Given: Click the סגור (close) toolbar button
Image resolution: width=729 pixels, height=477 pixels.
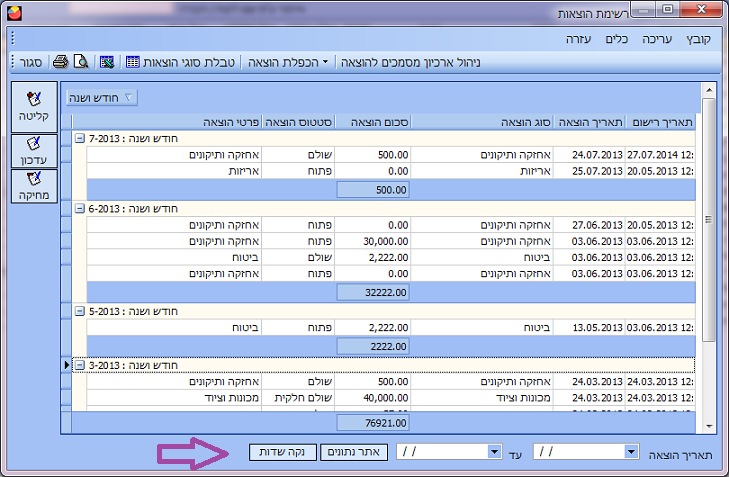Looking at the screenshot, I should (x=32, y=62).
